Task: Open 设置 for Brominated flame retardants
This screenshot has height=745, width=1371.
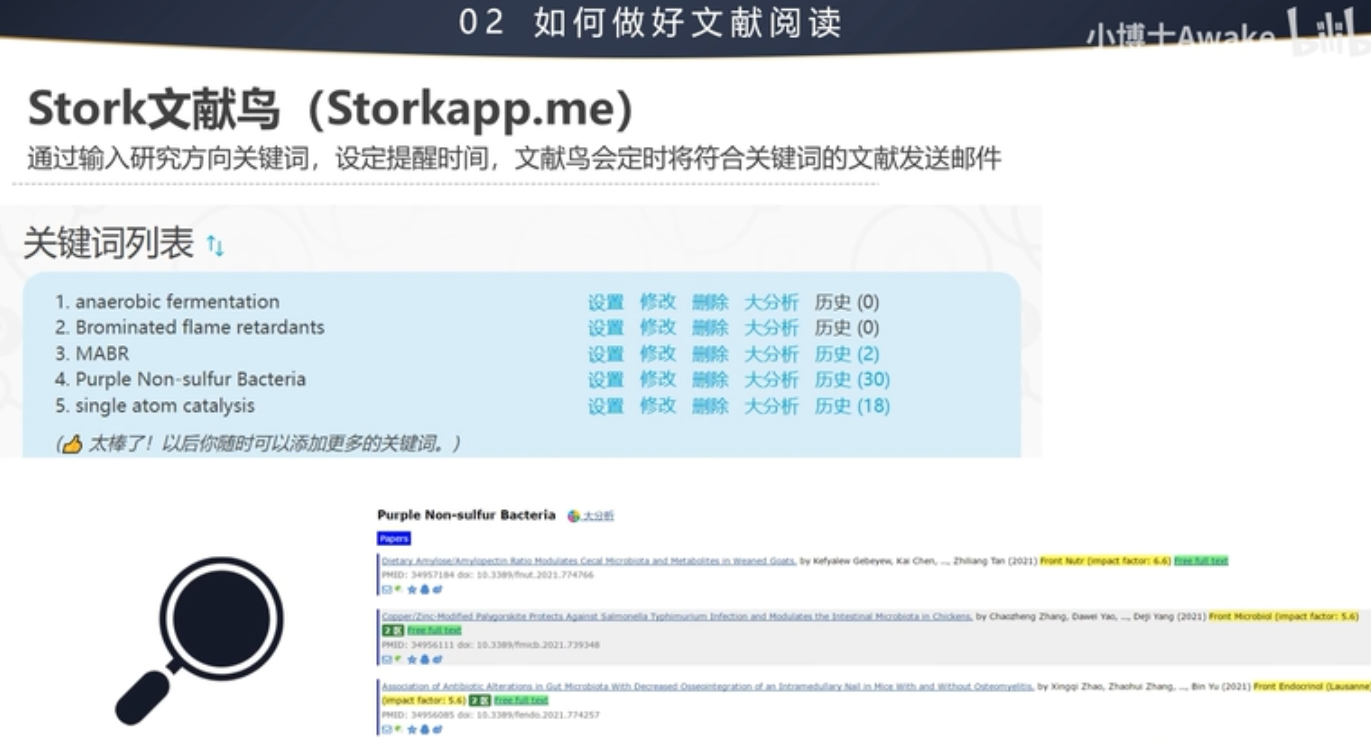Action: 606,328
